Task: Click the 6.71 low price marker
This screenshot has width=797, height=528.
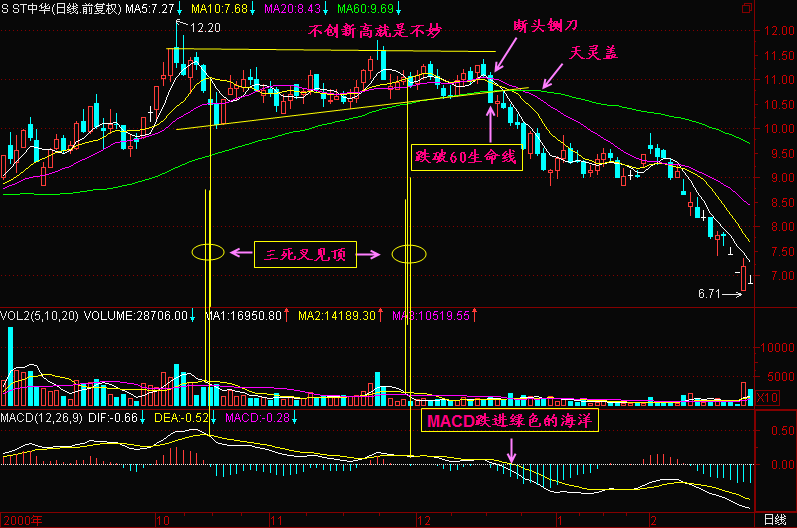Action: click(x=709, y=294)
